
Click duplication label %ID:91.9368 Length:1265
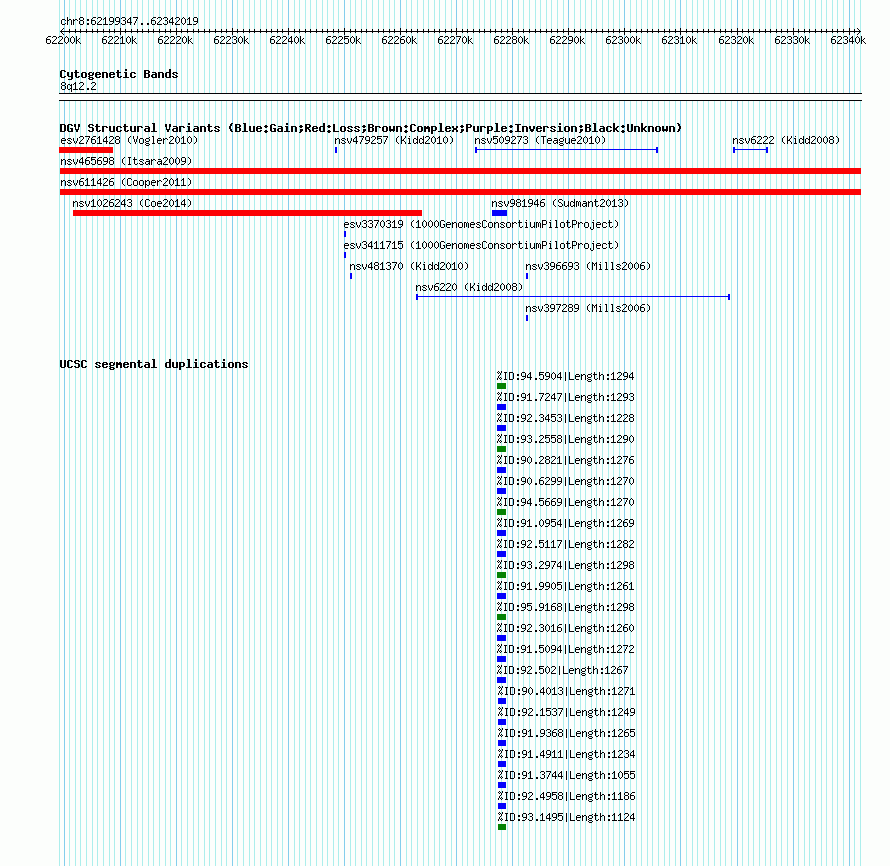coord(566,733)
